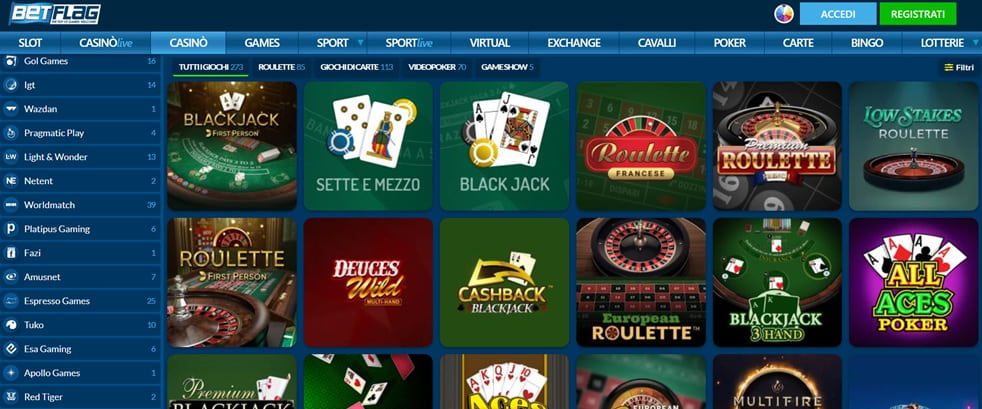Go to the POKER menu item
Screen dimensions: 982x409
tap(730, 43)
